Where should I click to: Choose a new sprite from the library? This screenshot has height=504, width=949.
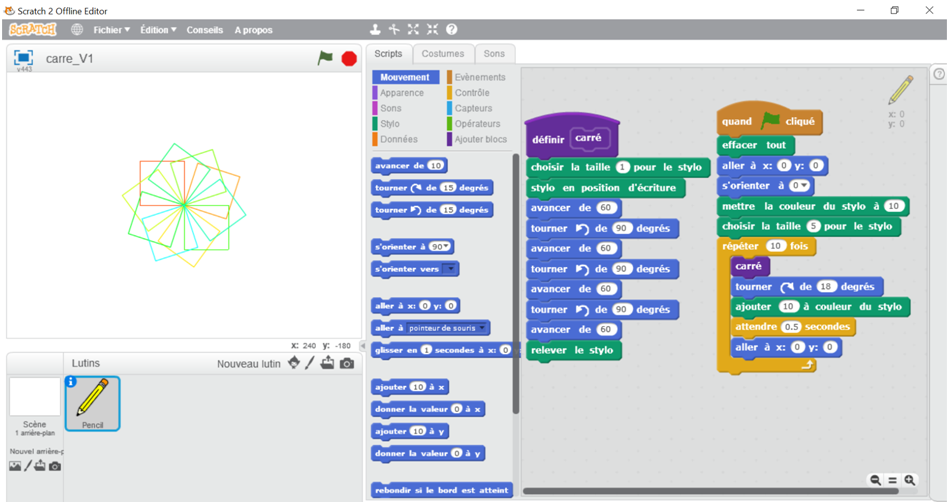[293, 363]
